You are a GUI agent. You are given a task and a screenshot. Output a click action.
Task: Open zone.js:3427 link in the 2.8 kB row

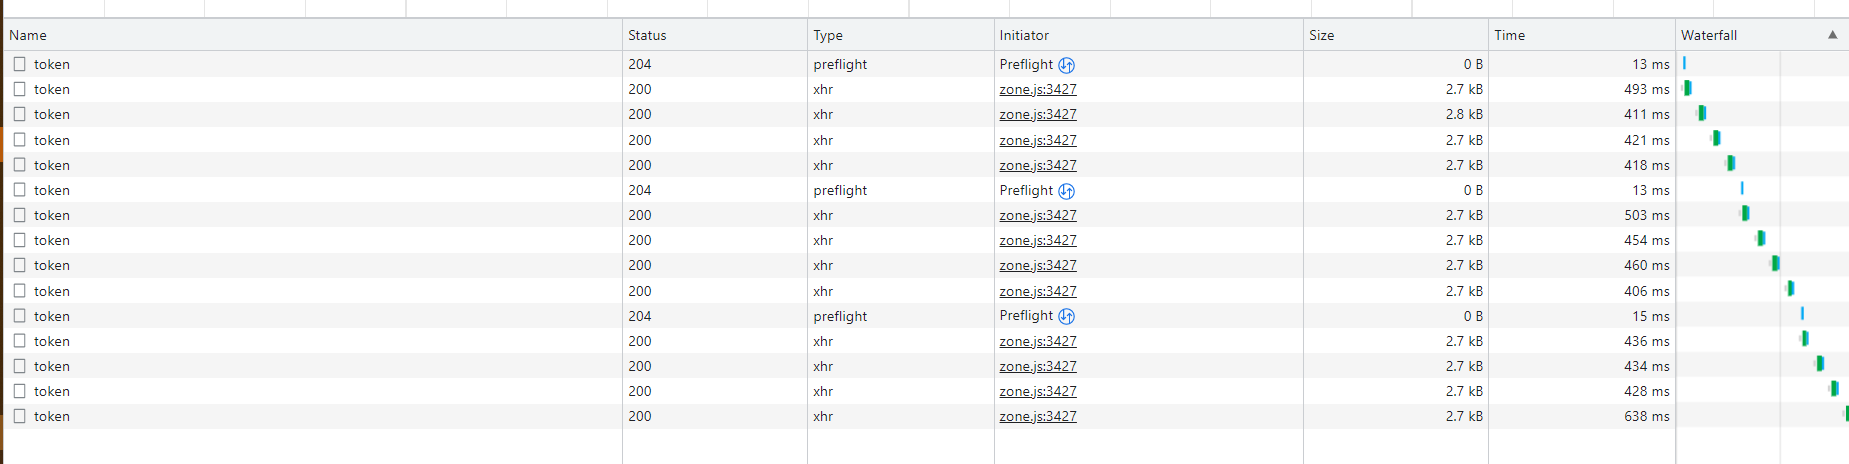1038,114
